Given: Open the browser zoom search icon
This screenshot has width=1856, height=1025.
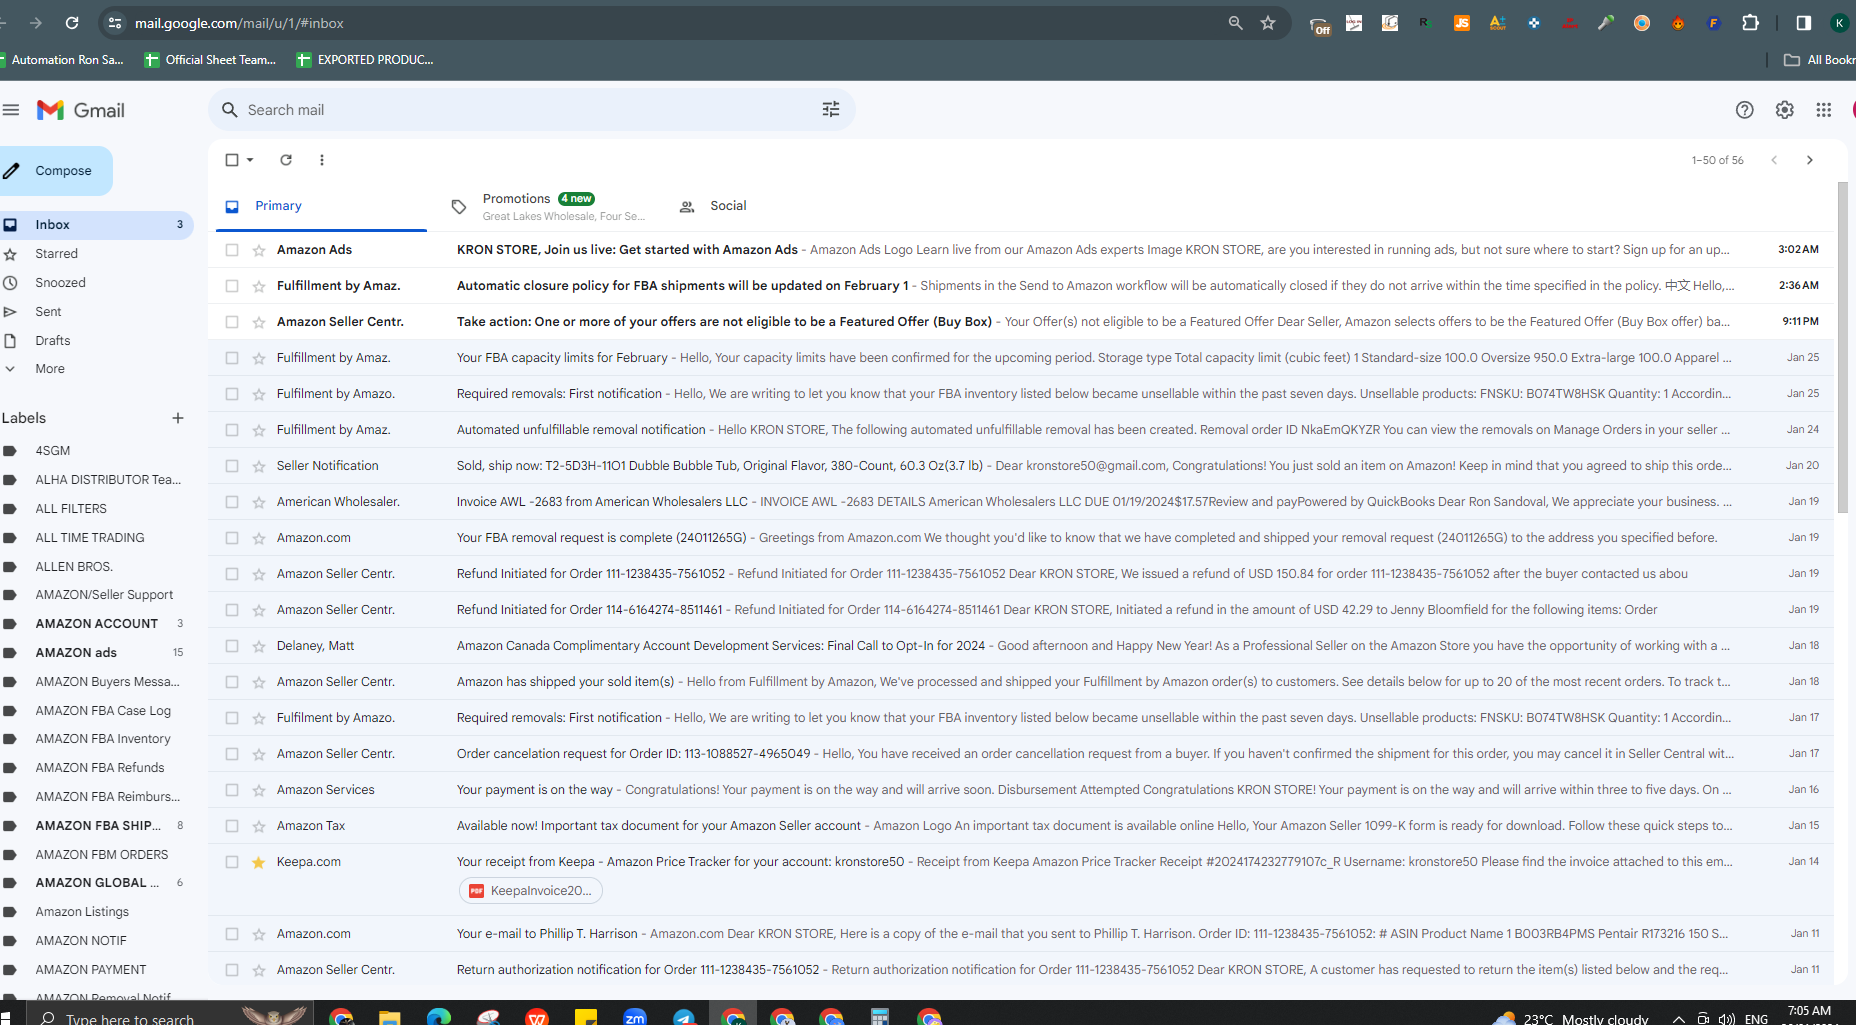Looking at the screenshot, I should click(1236, 23).
